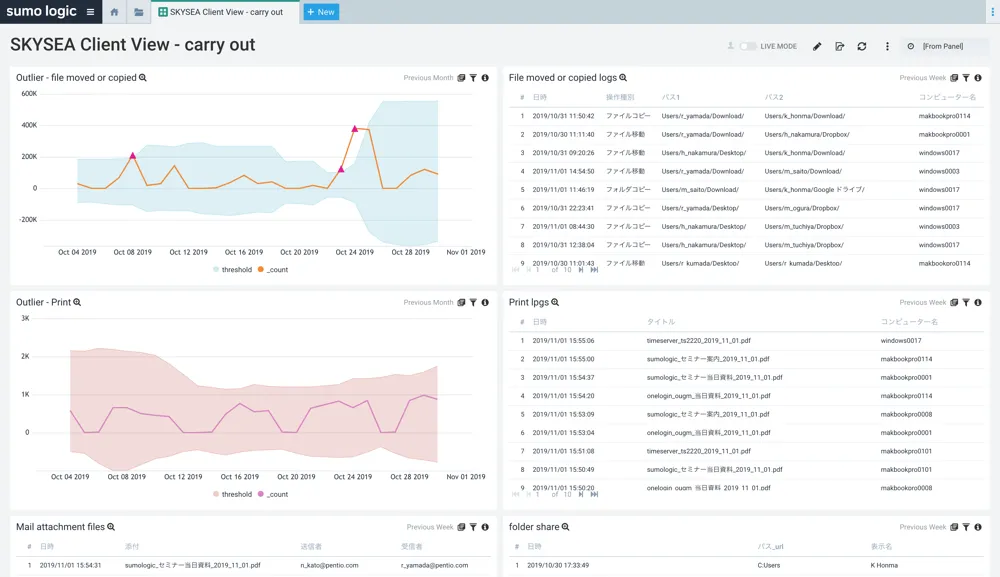Click _count legend swatch in Outlier - Print chart
The height and width of the screenshot is (577, 1000).
coord(261,494)
